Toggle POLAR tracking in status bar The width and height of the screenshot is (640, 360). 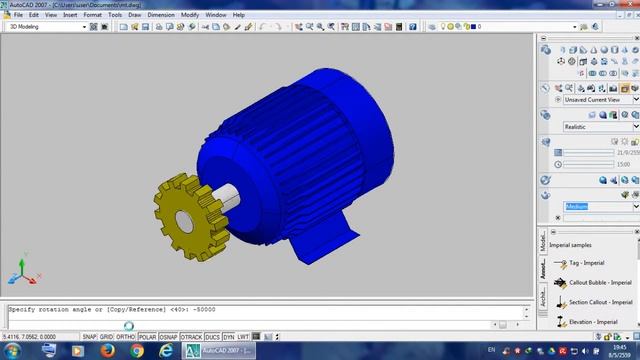[147, 337]
